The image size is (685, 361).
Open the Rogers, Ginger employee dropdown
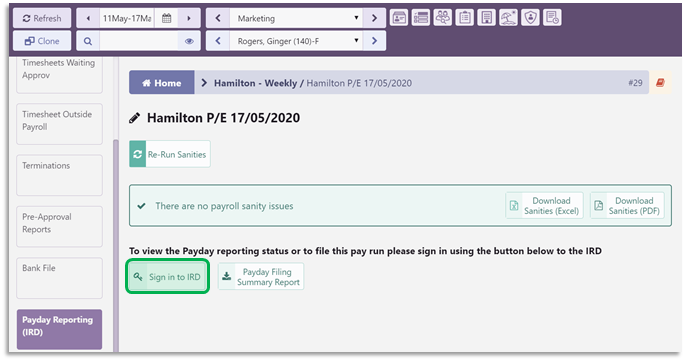coord(296,41)
